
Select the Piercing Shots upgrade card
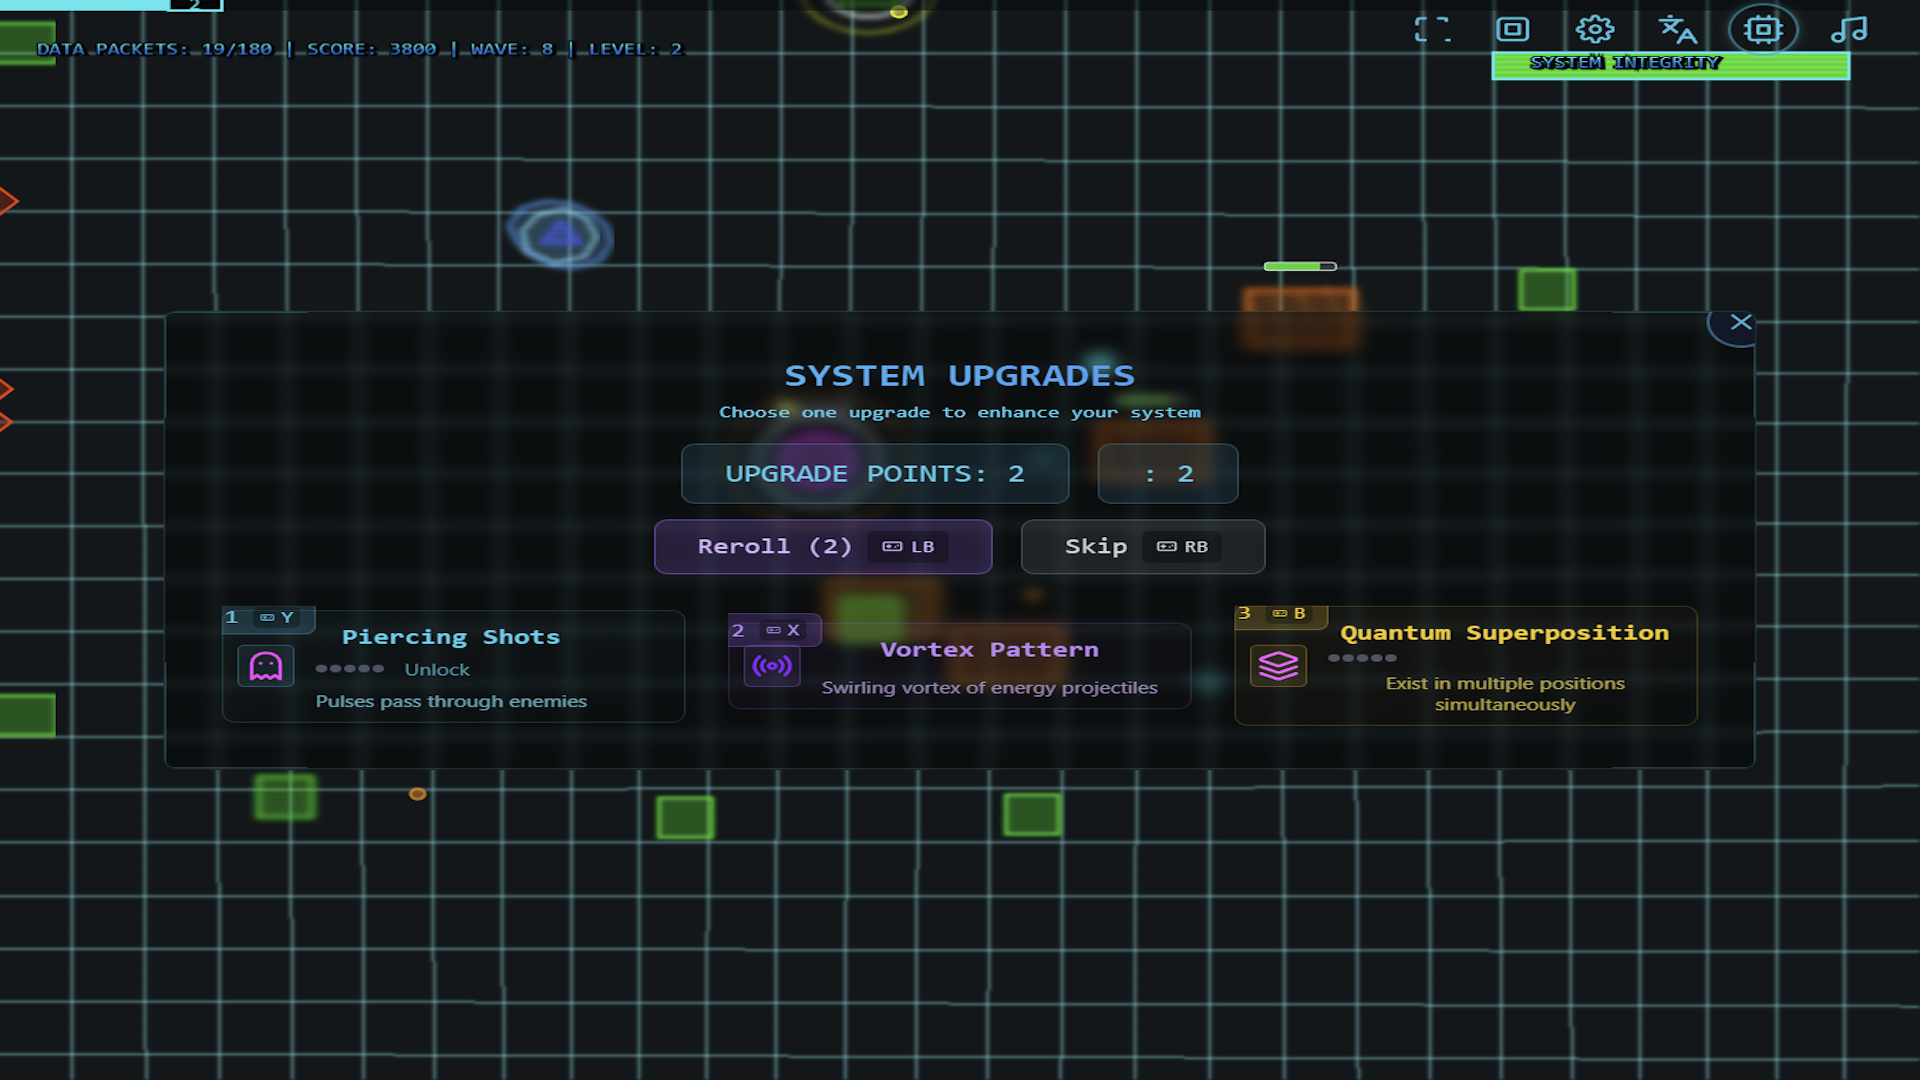[x=453, y=665]
